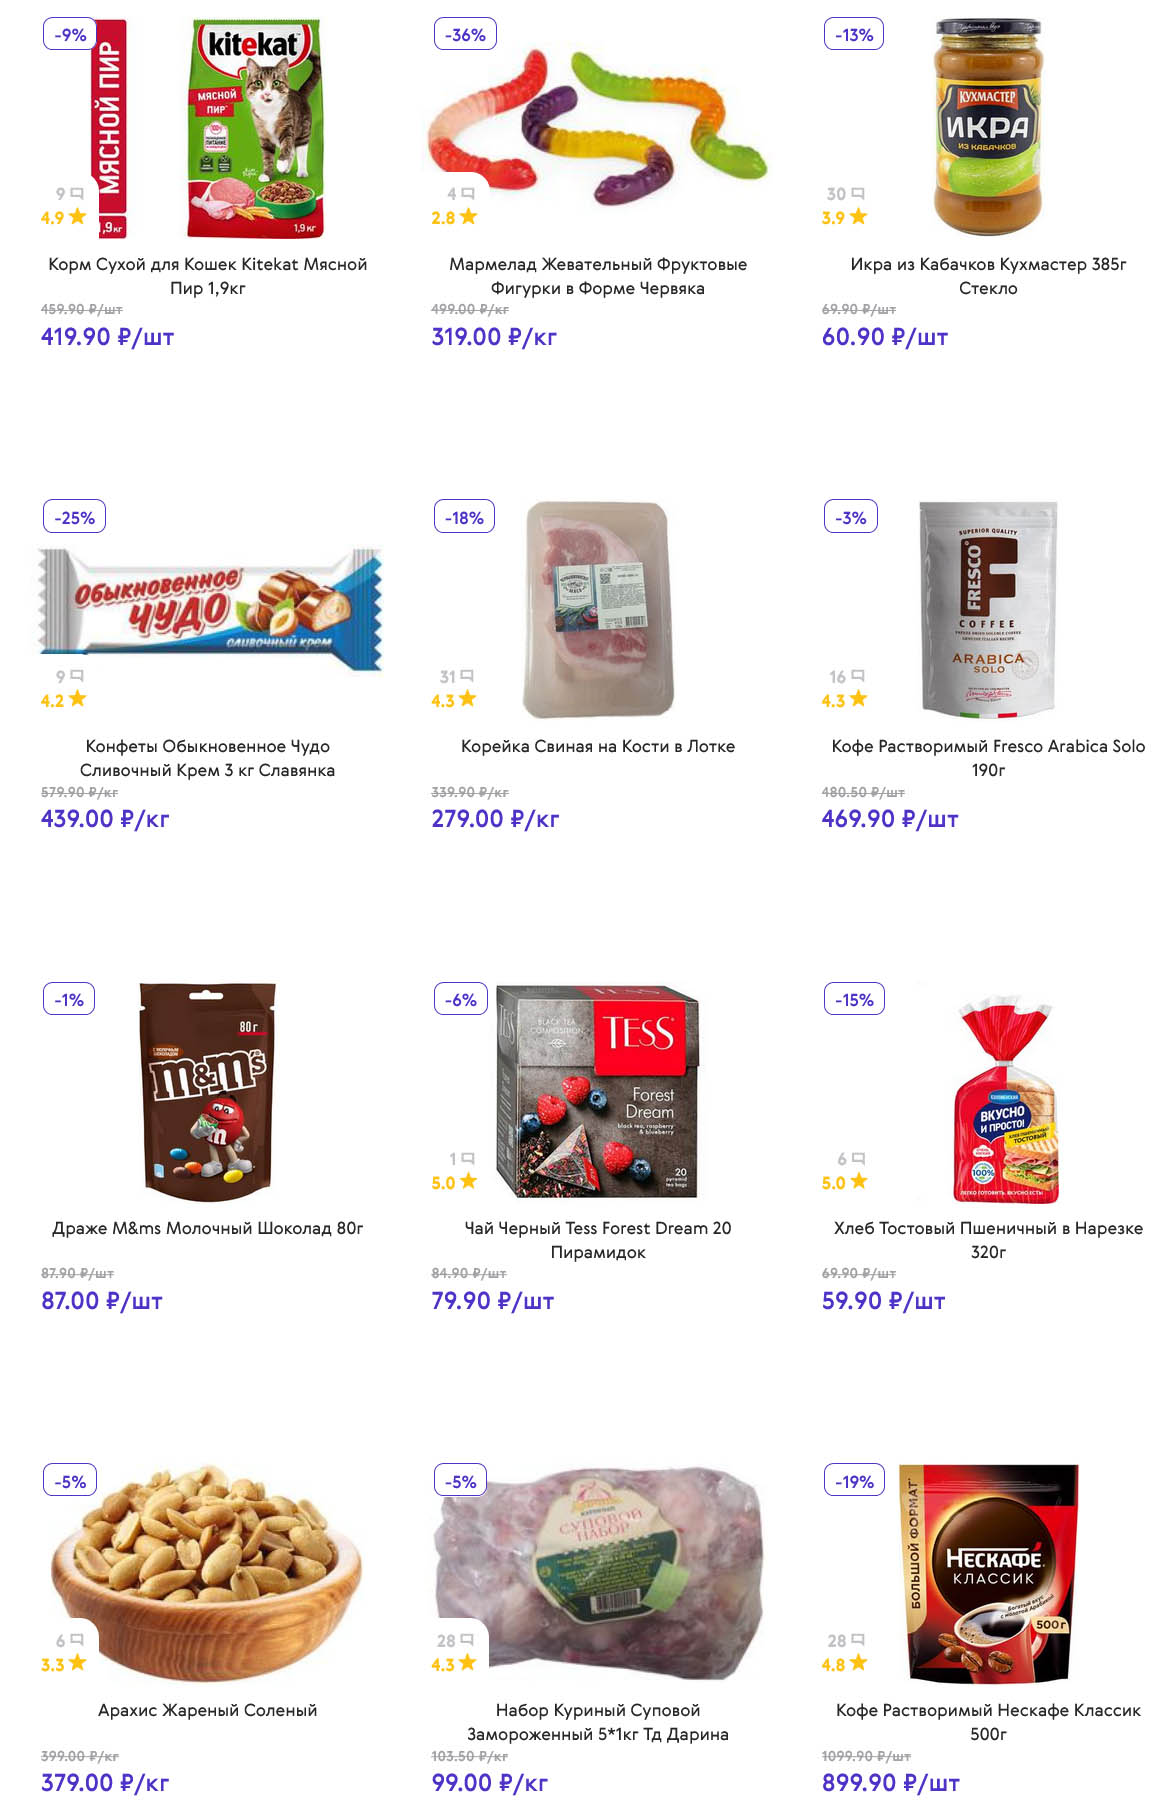Click the star icon on Fresco coffee
The width and height of the screenshot is (1171, 1819).
(x=858, y=699)
